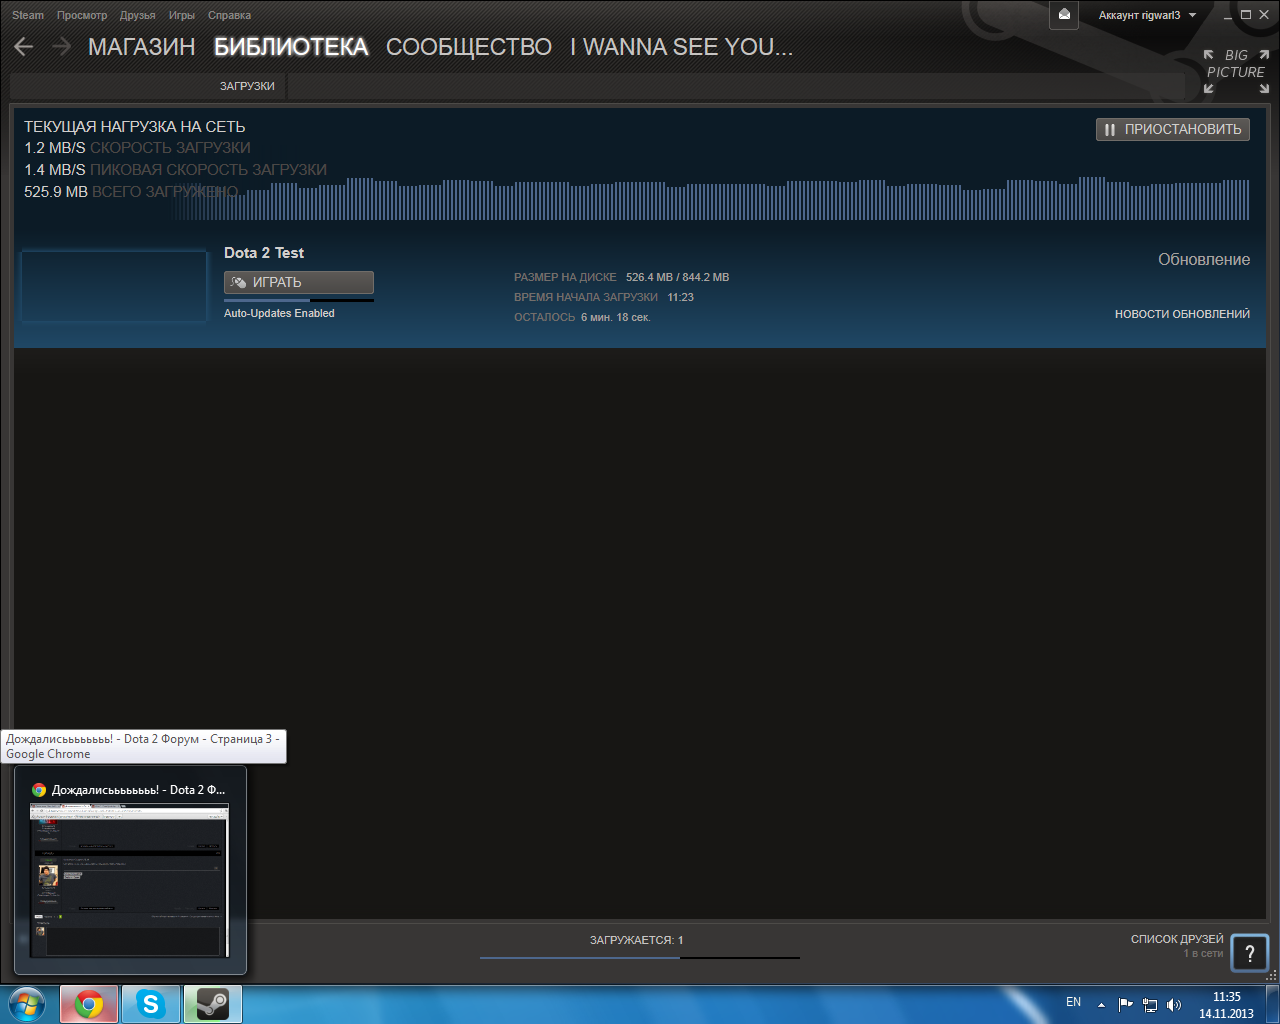Open the help question mark icon
1280x1024 pixels.
pyautogui.click(x=1249, y=953)
